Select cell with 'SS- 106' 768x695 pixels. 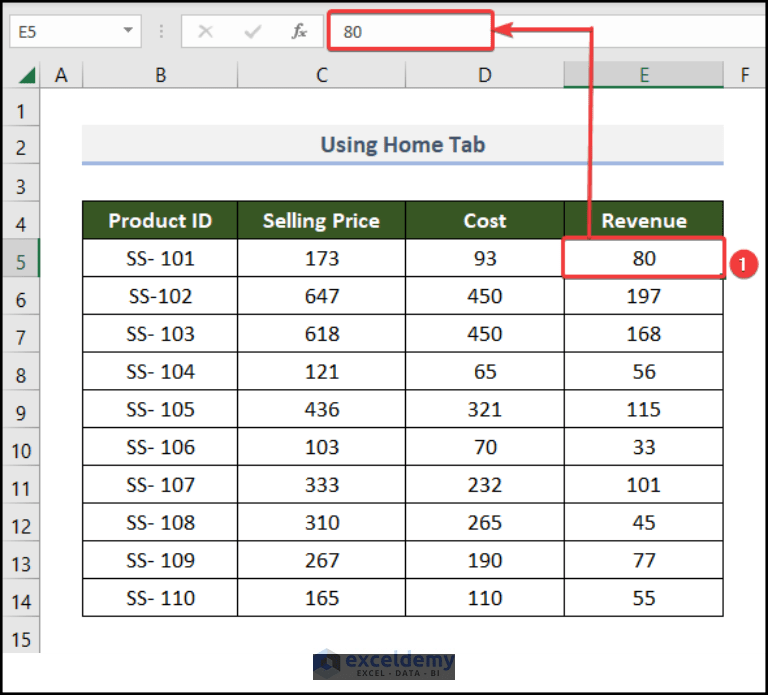[x=160, y=447]
